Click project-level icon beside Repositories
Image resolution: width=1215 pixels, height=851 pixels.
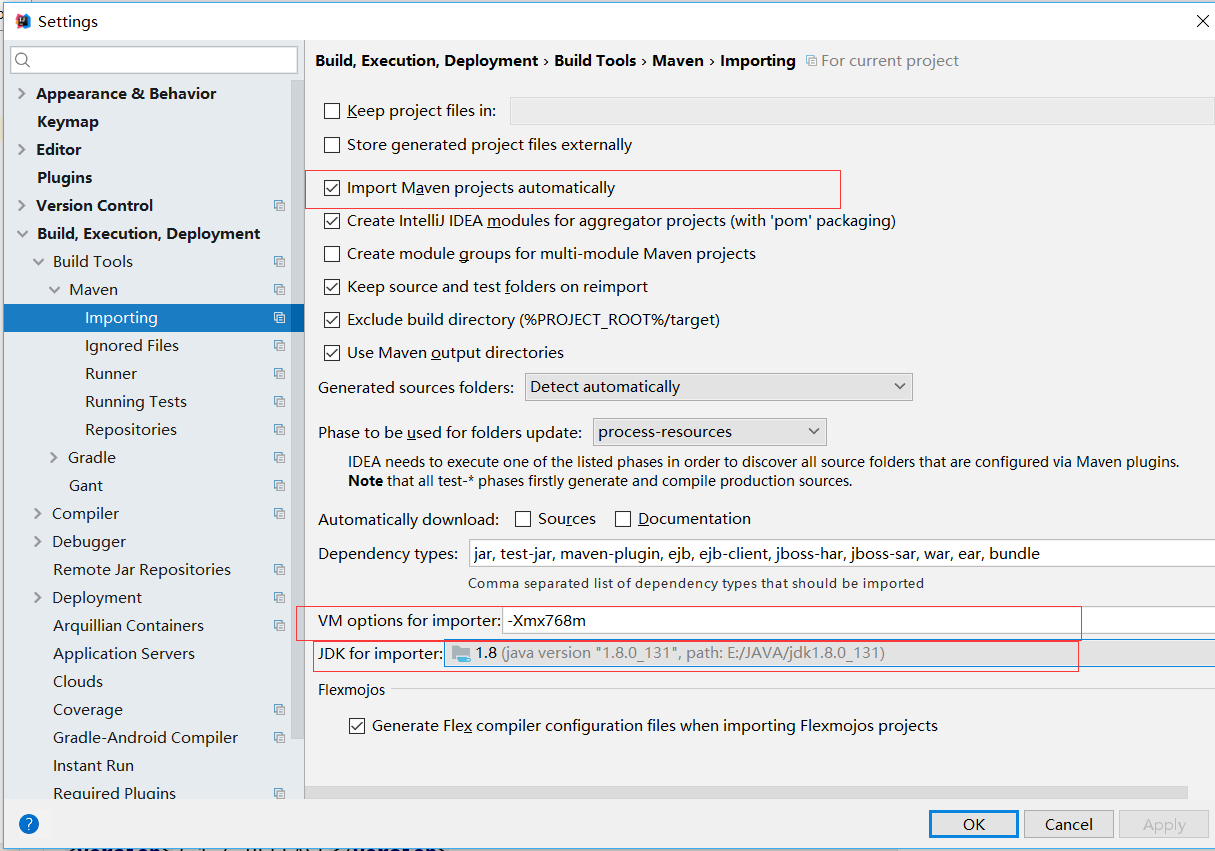[x=279, y=429]
